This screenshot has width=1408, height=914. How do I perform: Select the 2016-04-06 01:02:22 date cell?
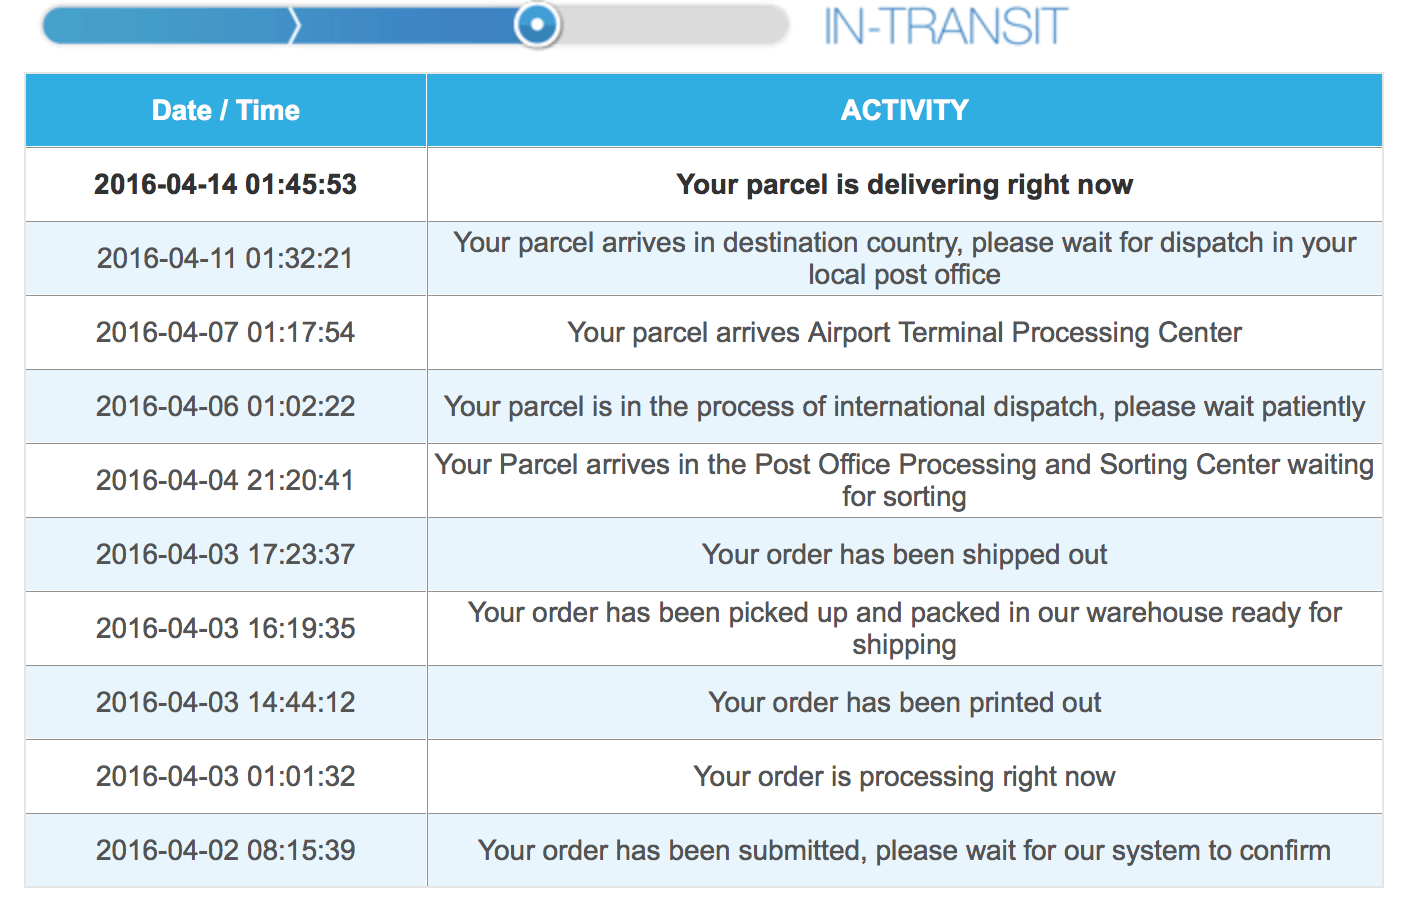[226, 406]
